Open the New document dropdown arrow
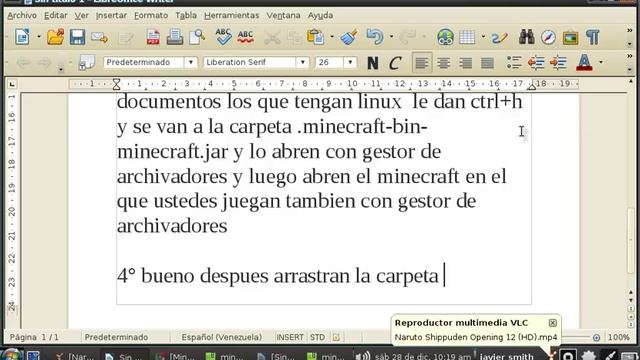This screenshot has width=640, height=360. coord(39,37)
